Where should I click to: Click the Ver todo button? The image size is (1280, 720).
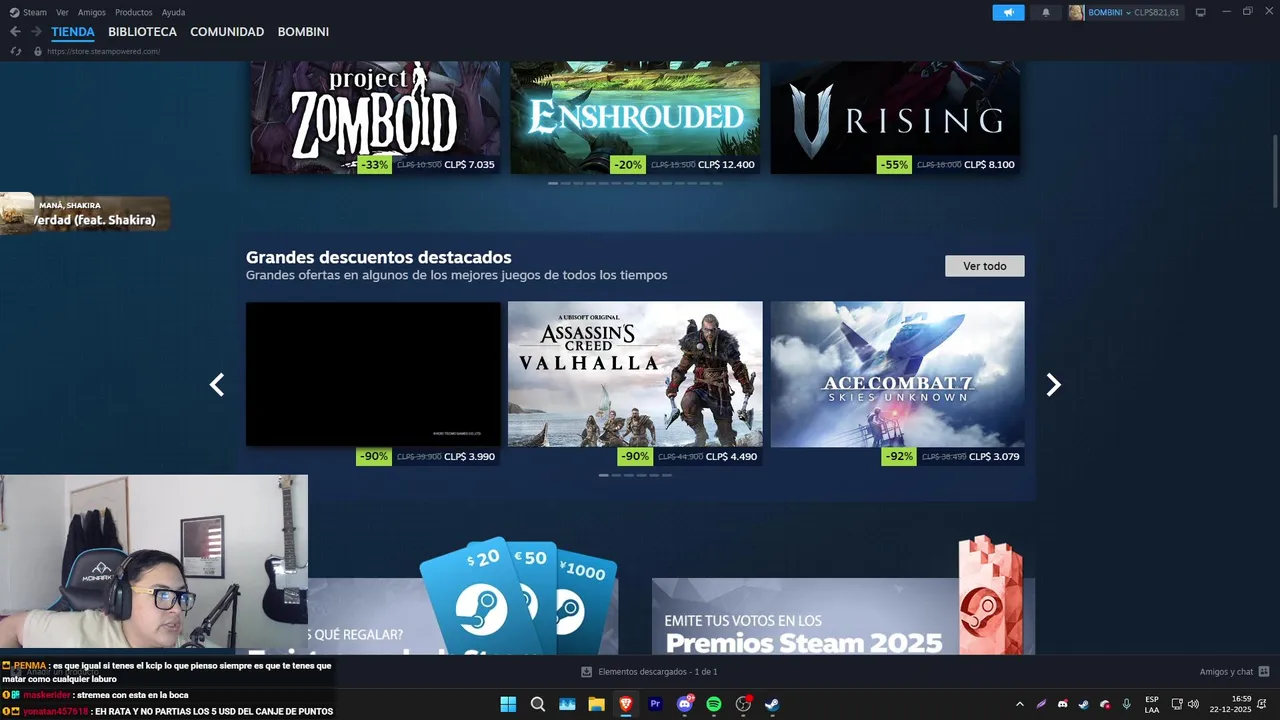click(x=985, y=266)
